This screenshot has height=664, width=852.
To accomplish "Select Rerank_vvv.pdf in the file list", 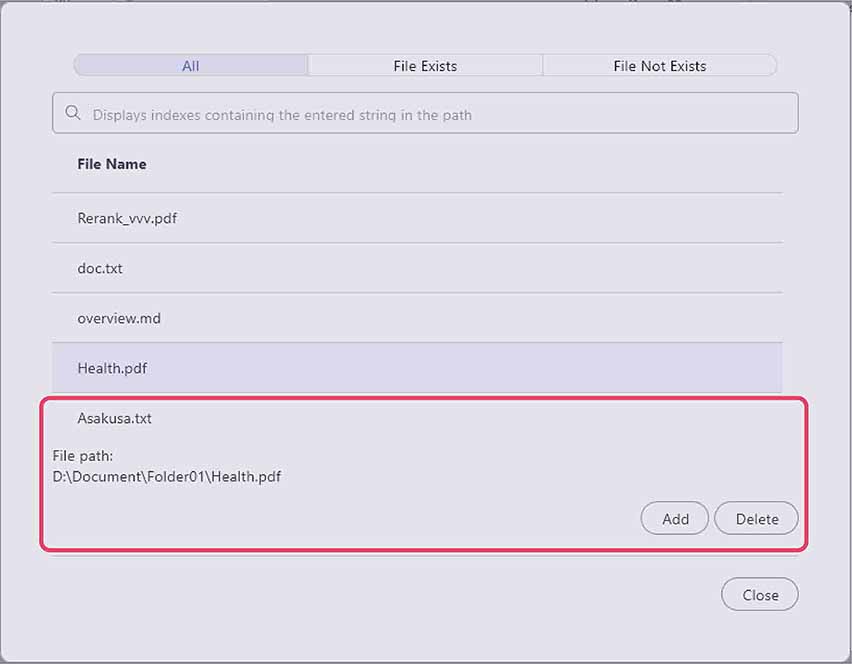I will tap(127, 218).
